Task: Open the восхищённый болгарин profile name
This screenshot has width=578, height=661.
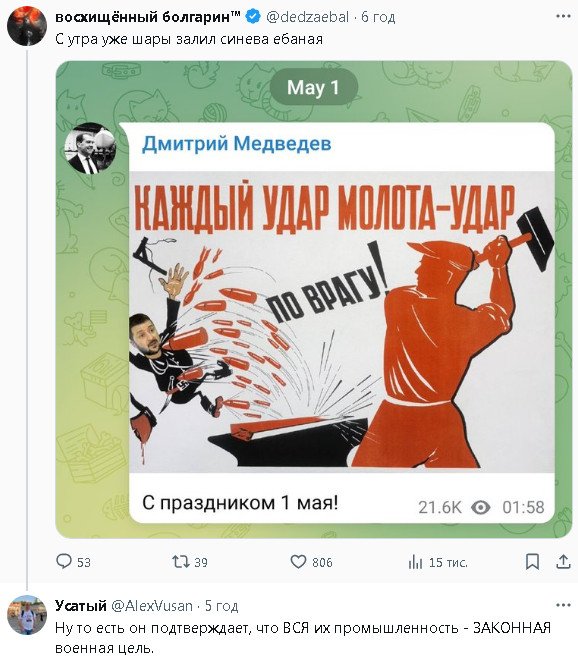Action: pos(148,17)
